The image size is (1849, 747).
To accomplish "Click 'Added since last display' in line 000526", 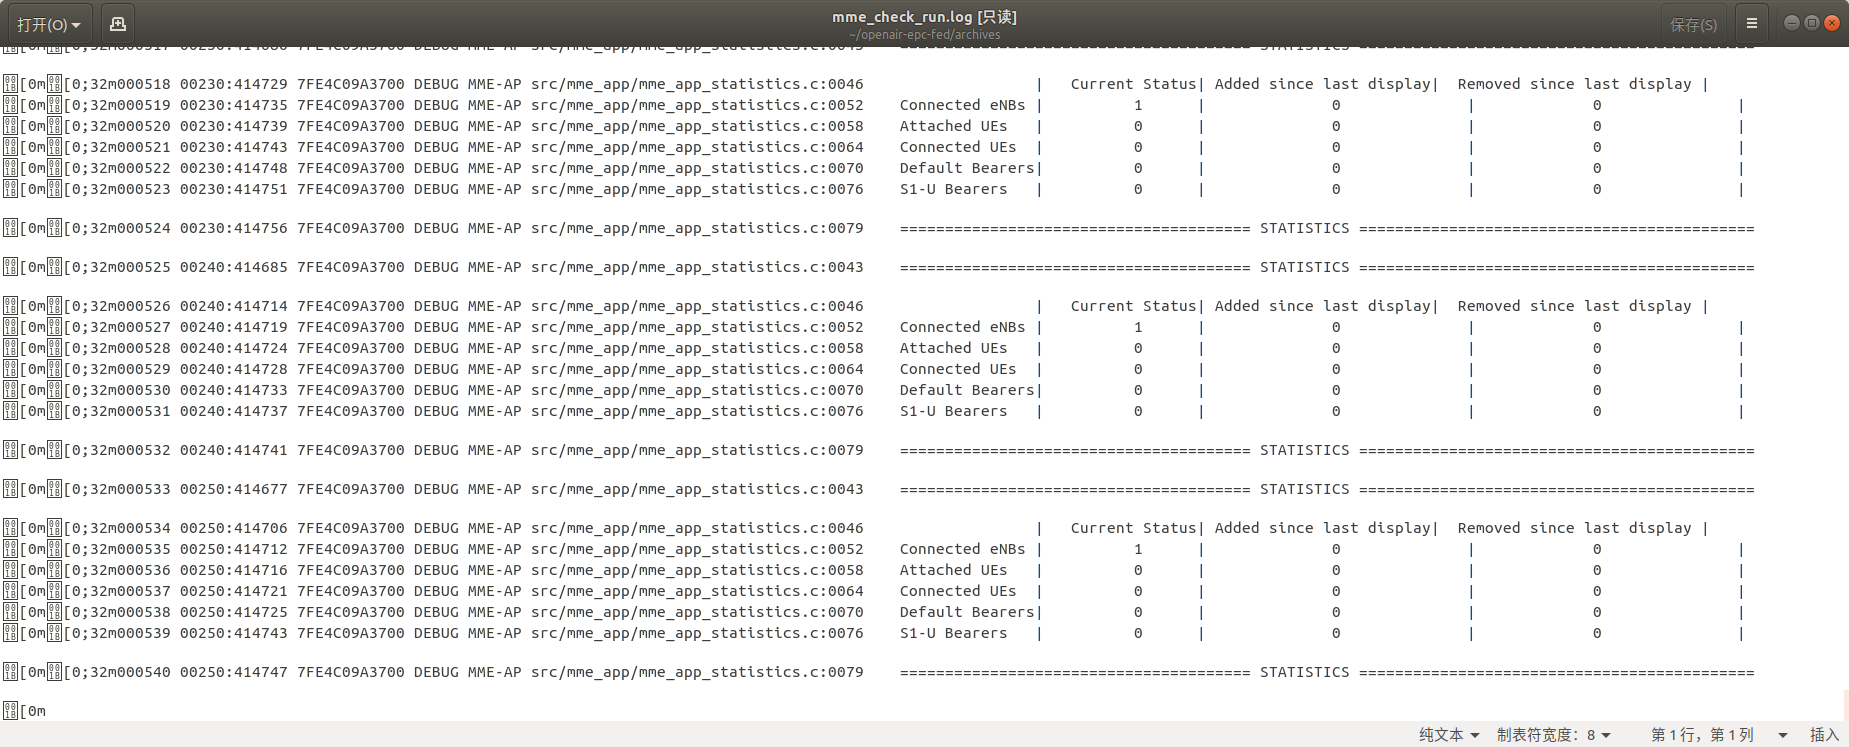I will [x=1322, y=306].
